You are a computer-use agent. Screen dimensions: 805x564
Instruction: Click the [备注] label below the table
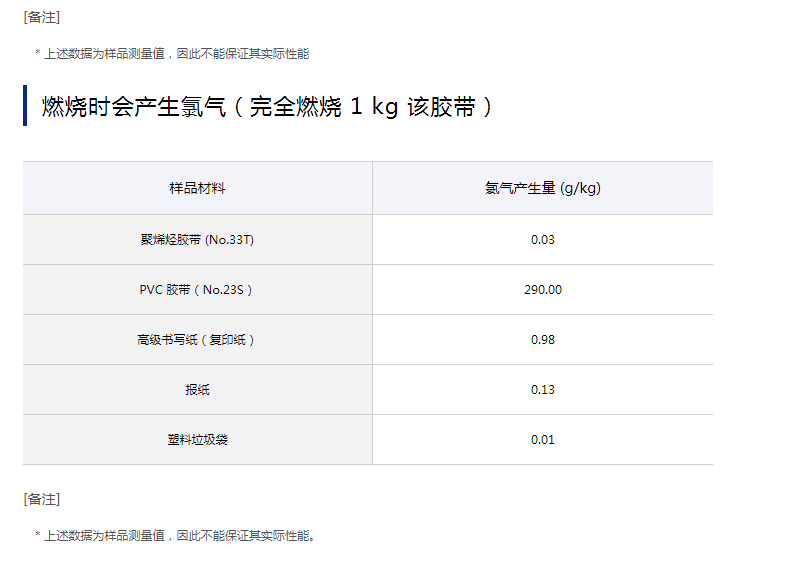(x=42, y=499)
